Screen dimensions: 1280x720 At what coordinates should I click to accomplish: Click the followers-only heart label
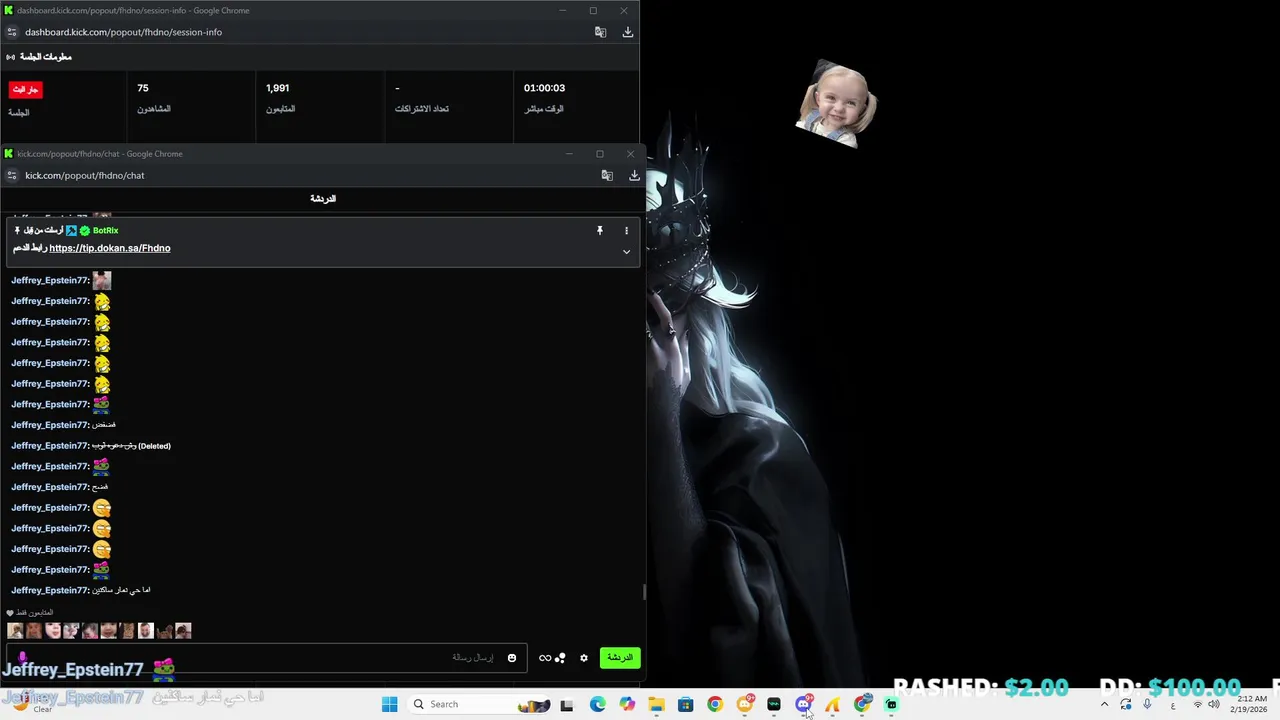click(x=30, y=612)
